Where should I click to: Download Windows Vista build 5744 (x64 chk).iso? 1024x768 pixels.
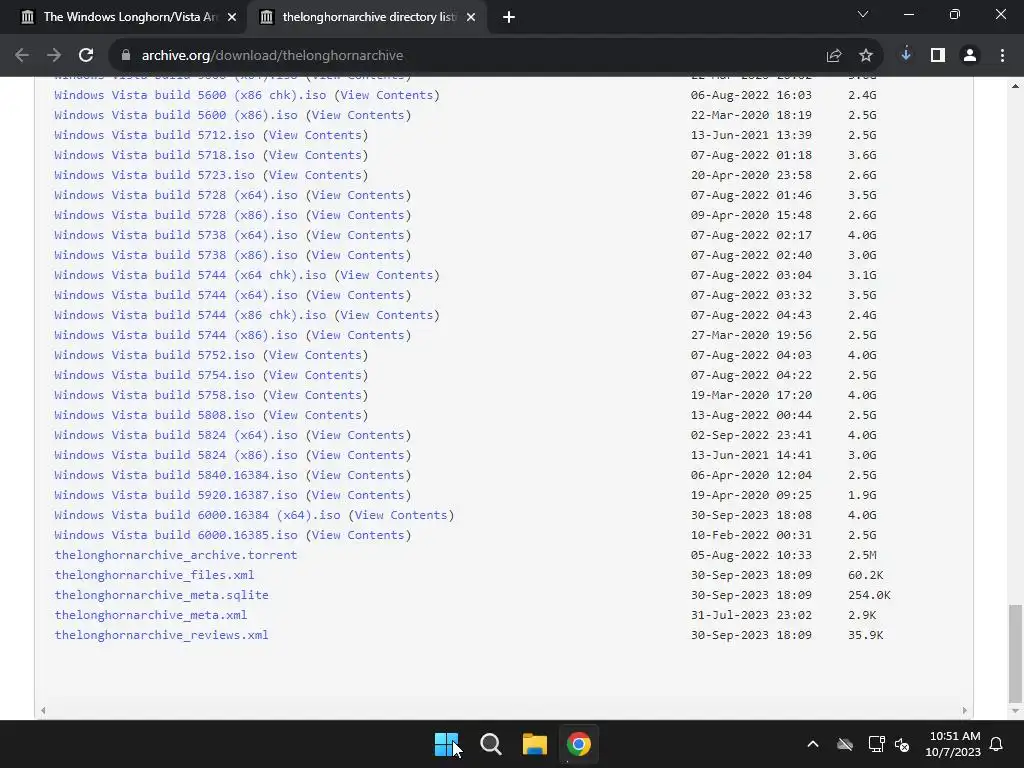[x=190, y=275]
